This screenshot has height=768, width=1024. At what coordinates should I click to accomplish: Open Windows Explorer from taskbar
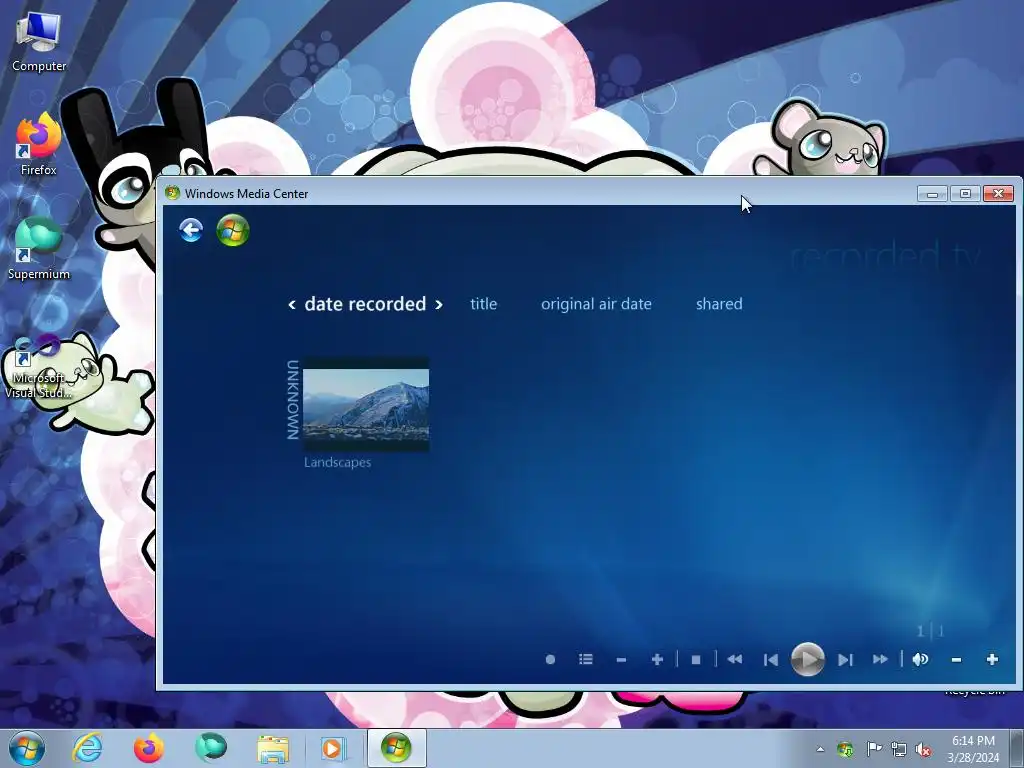(273, 749)
